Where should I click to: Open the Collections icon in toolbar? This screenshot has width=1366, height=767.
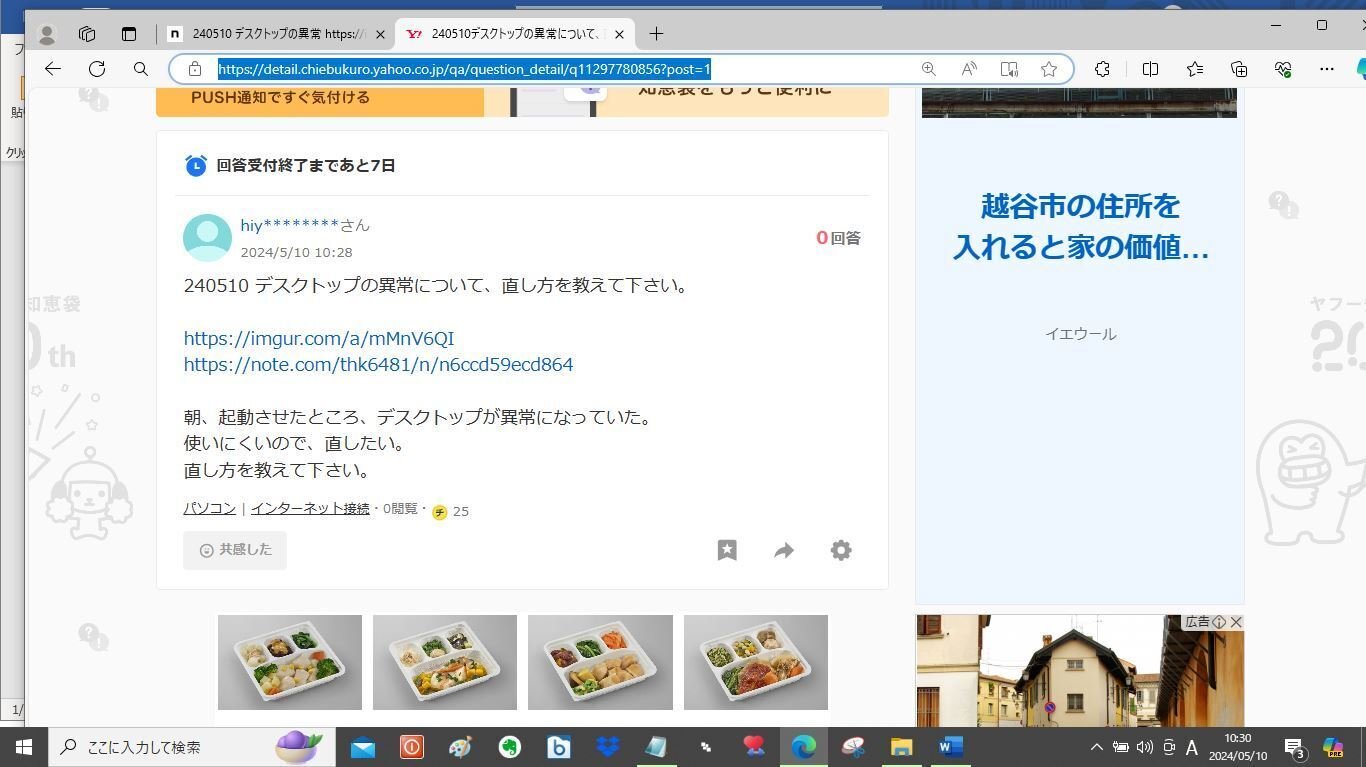1238,69
